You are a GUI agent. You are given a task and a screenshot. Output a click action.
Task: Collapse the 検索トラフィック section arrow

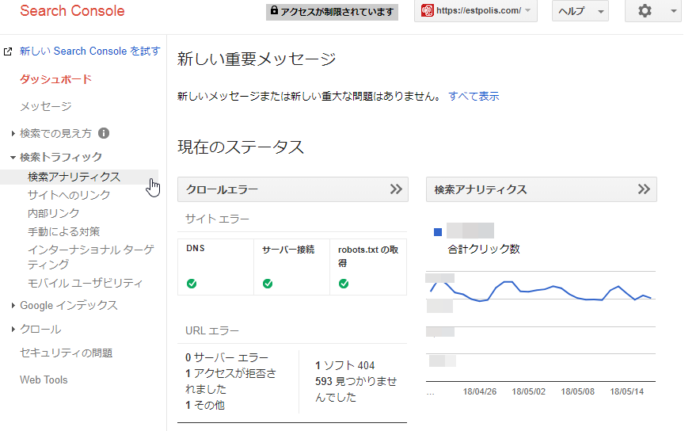point(13,157)
